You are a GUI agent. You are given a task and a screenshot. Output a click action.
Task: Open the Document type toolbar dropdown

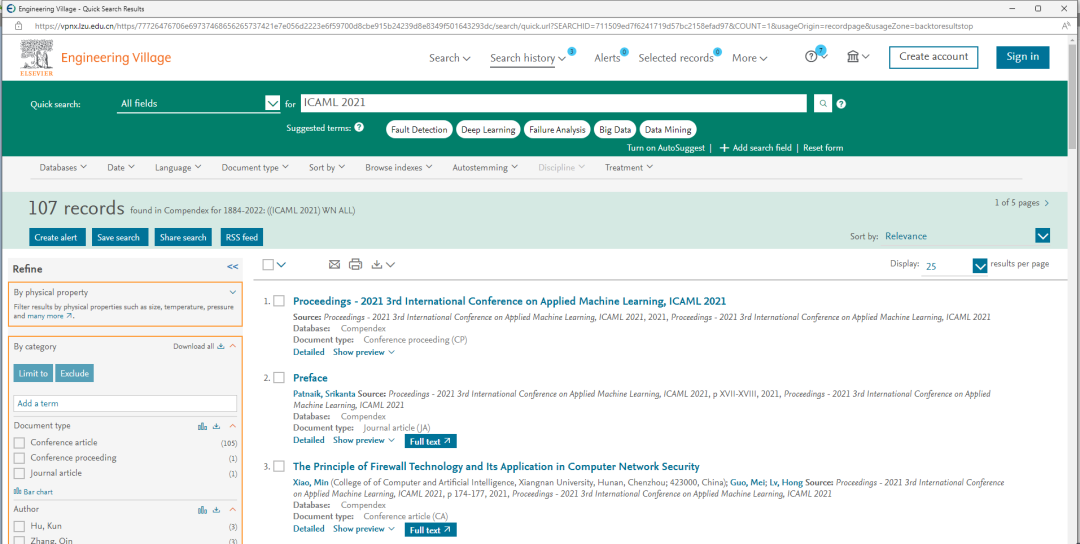[x=255, y=167]
